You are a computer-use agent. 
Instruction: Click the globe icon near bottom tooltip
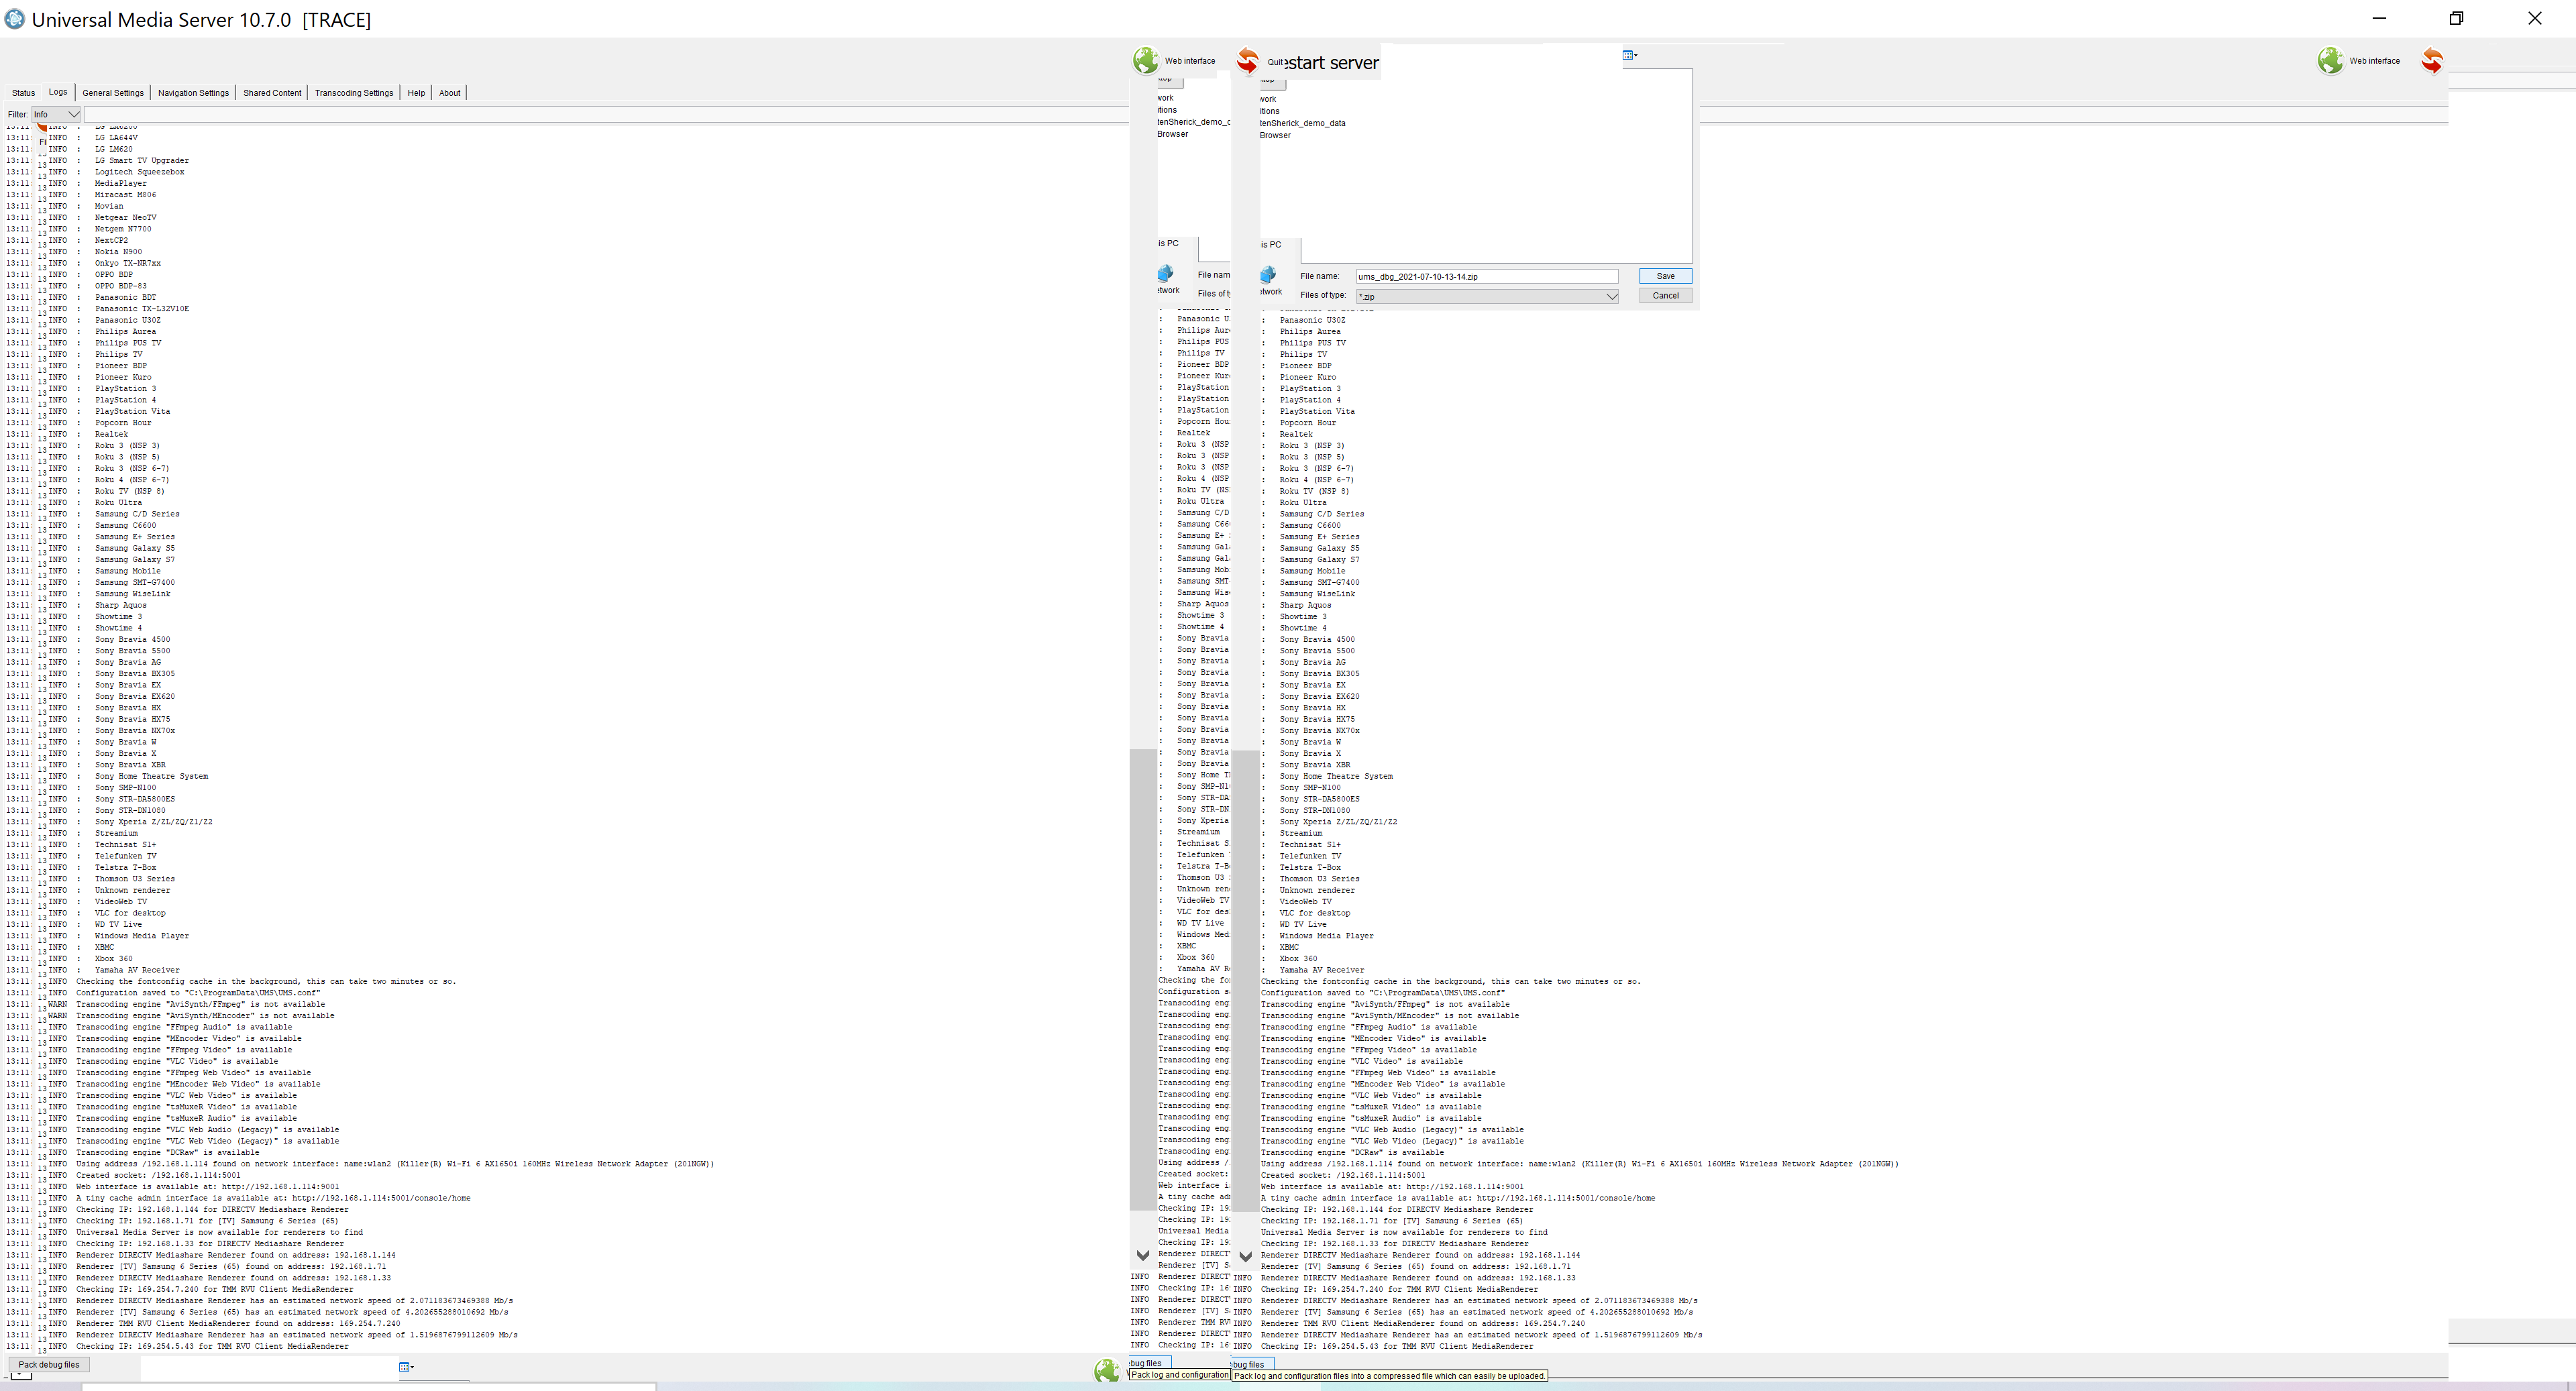click(x=1106, y=1370)
